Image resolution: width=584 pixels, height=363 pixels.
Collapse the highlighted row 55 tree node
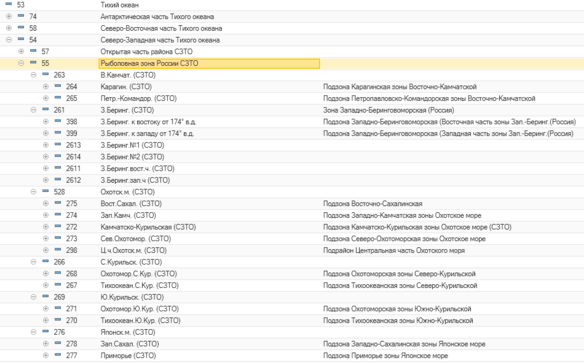click(21, 63)
